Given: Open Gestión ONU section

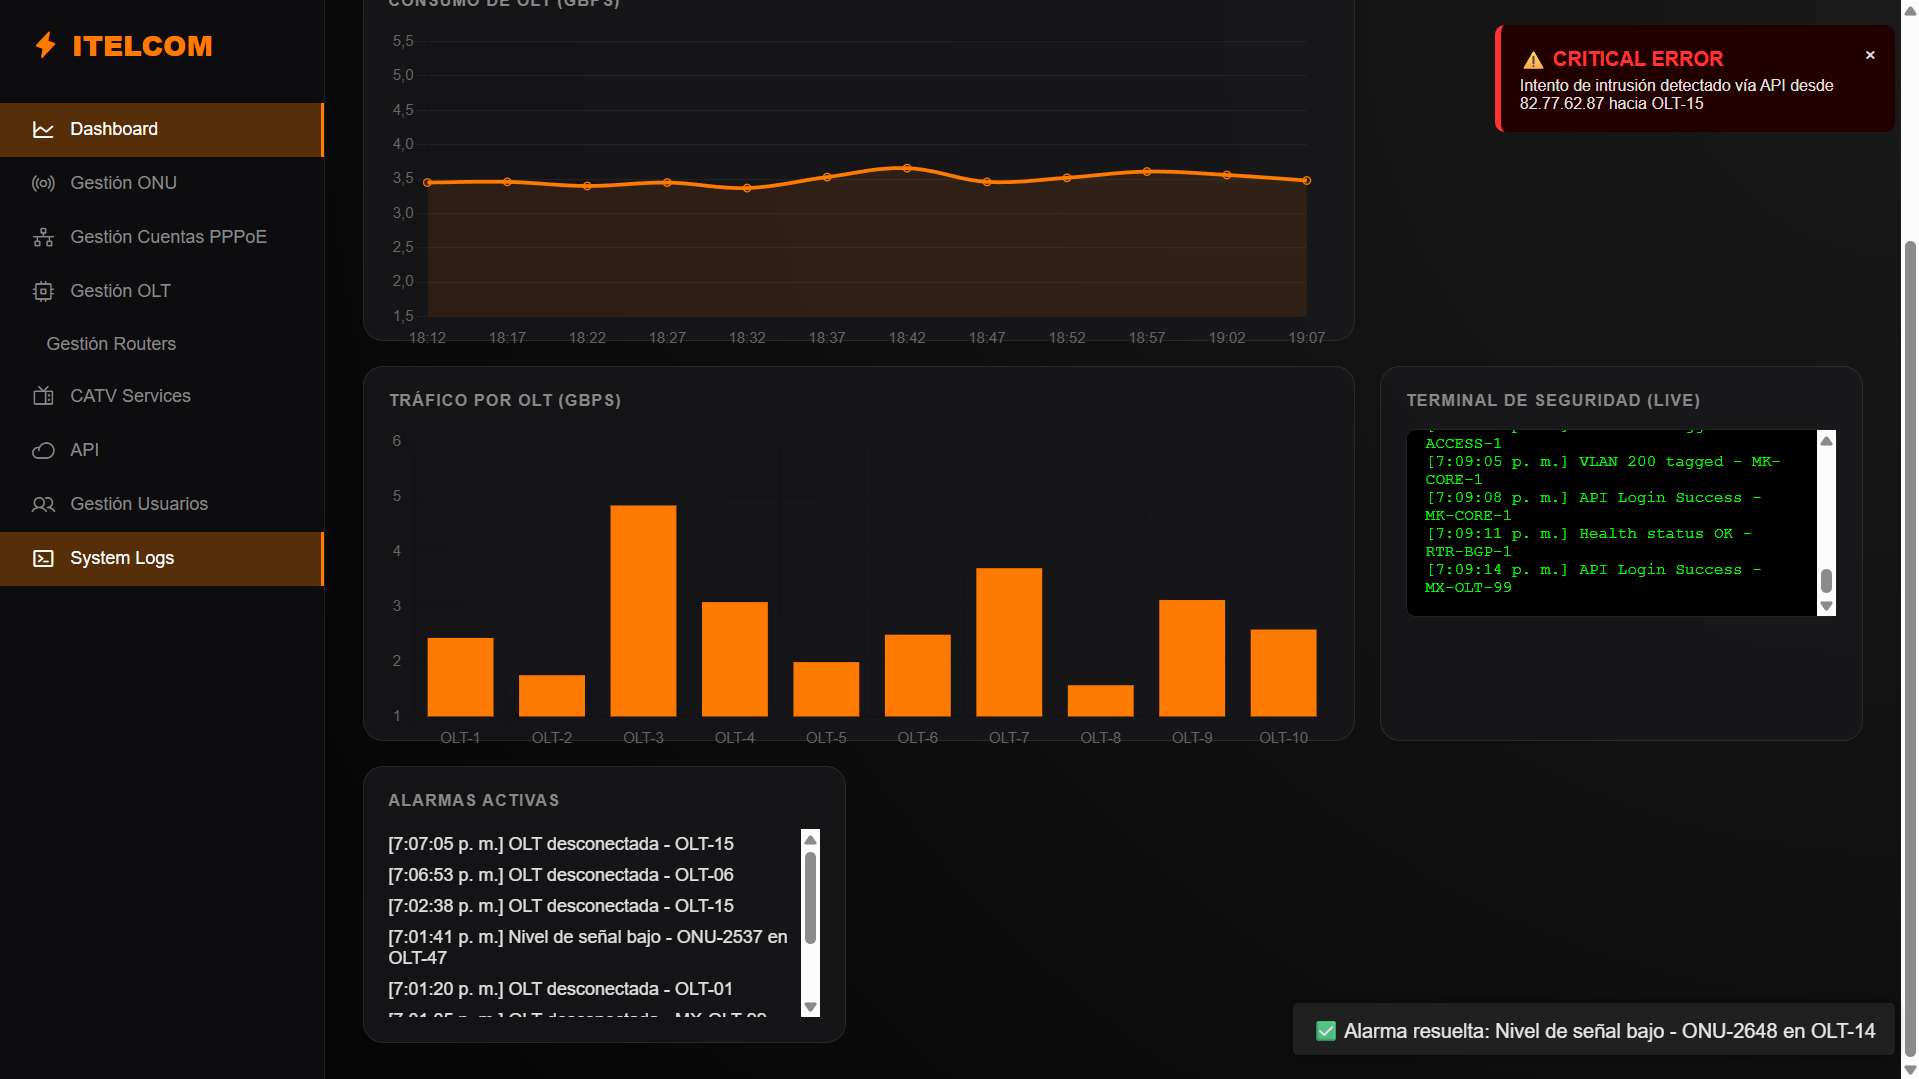Looking at the screenshot, I should coord(162,184).
